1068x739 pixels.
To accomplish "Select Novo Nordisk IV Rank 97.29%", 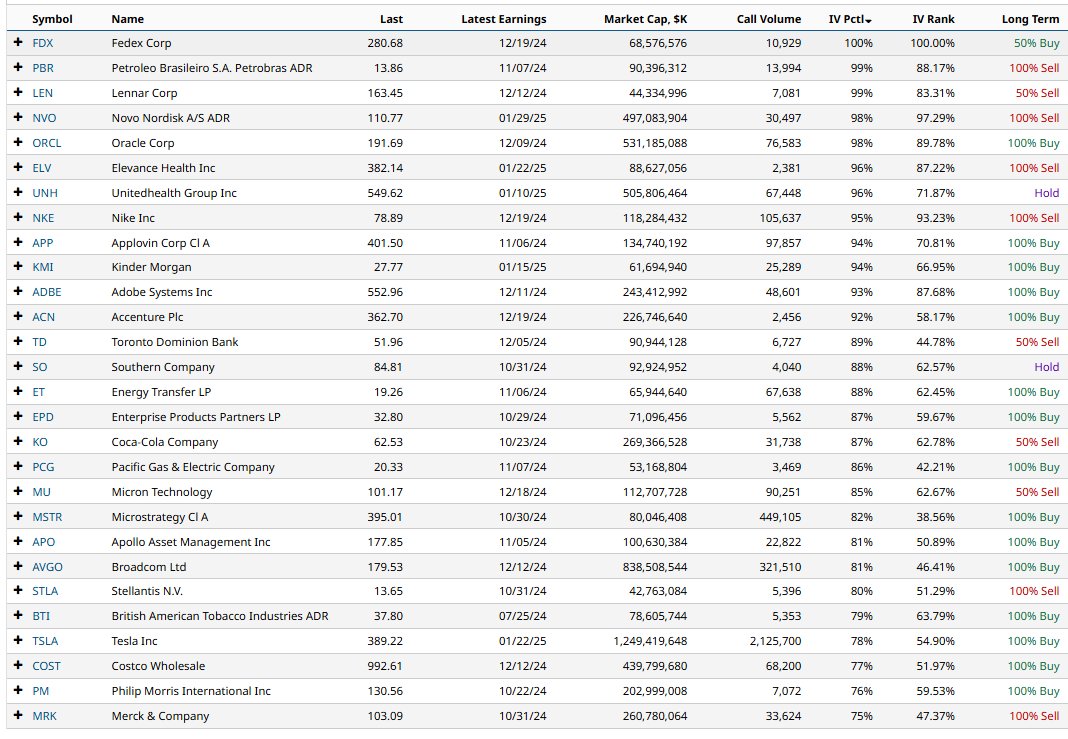I will [x=935, y=118].
